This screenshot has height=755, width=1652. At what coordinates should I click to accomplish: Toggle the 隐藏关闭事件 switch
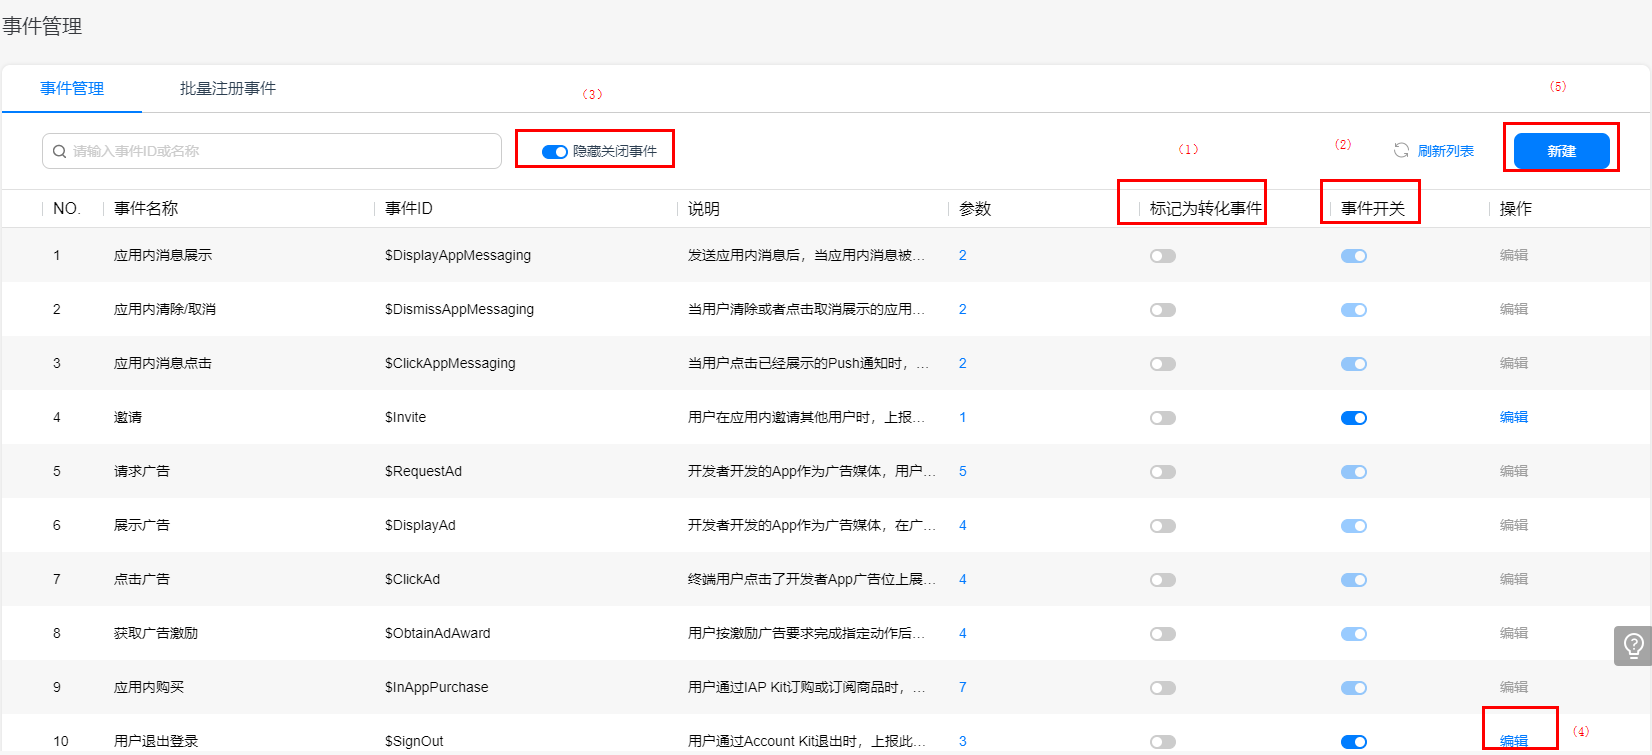[554, 152]
